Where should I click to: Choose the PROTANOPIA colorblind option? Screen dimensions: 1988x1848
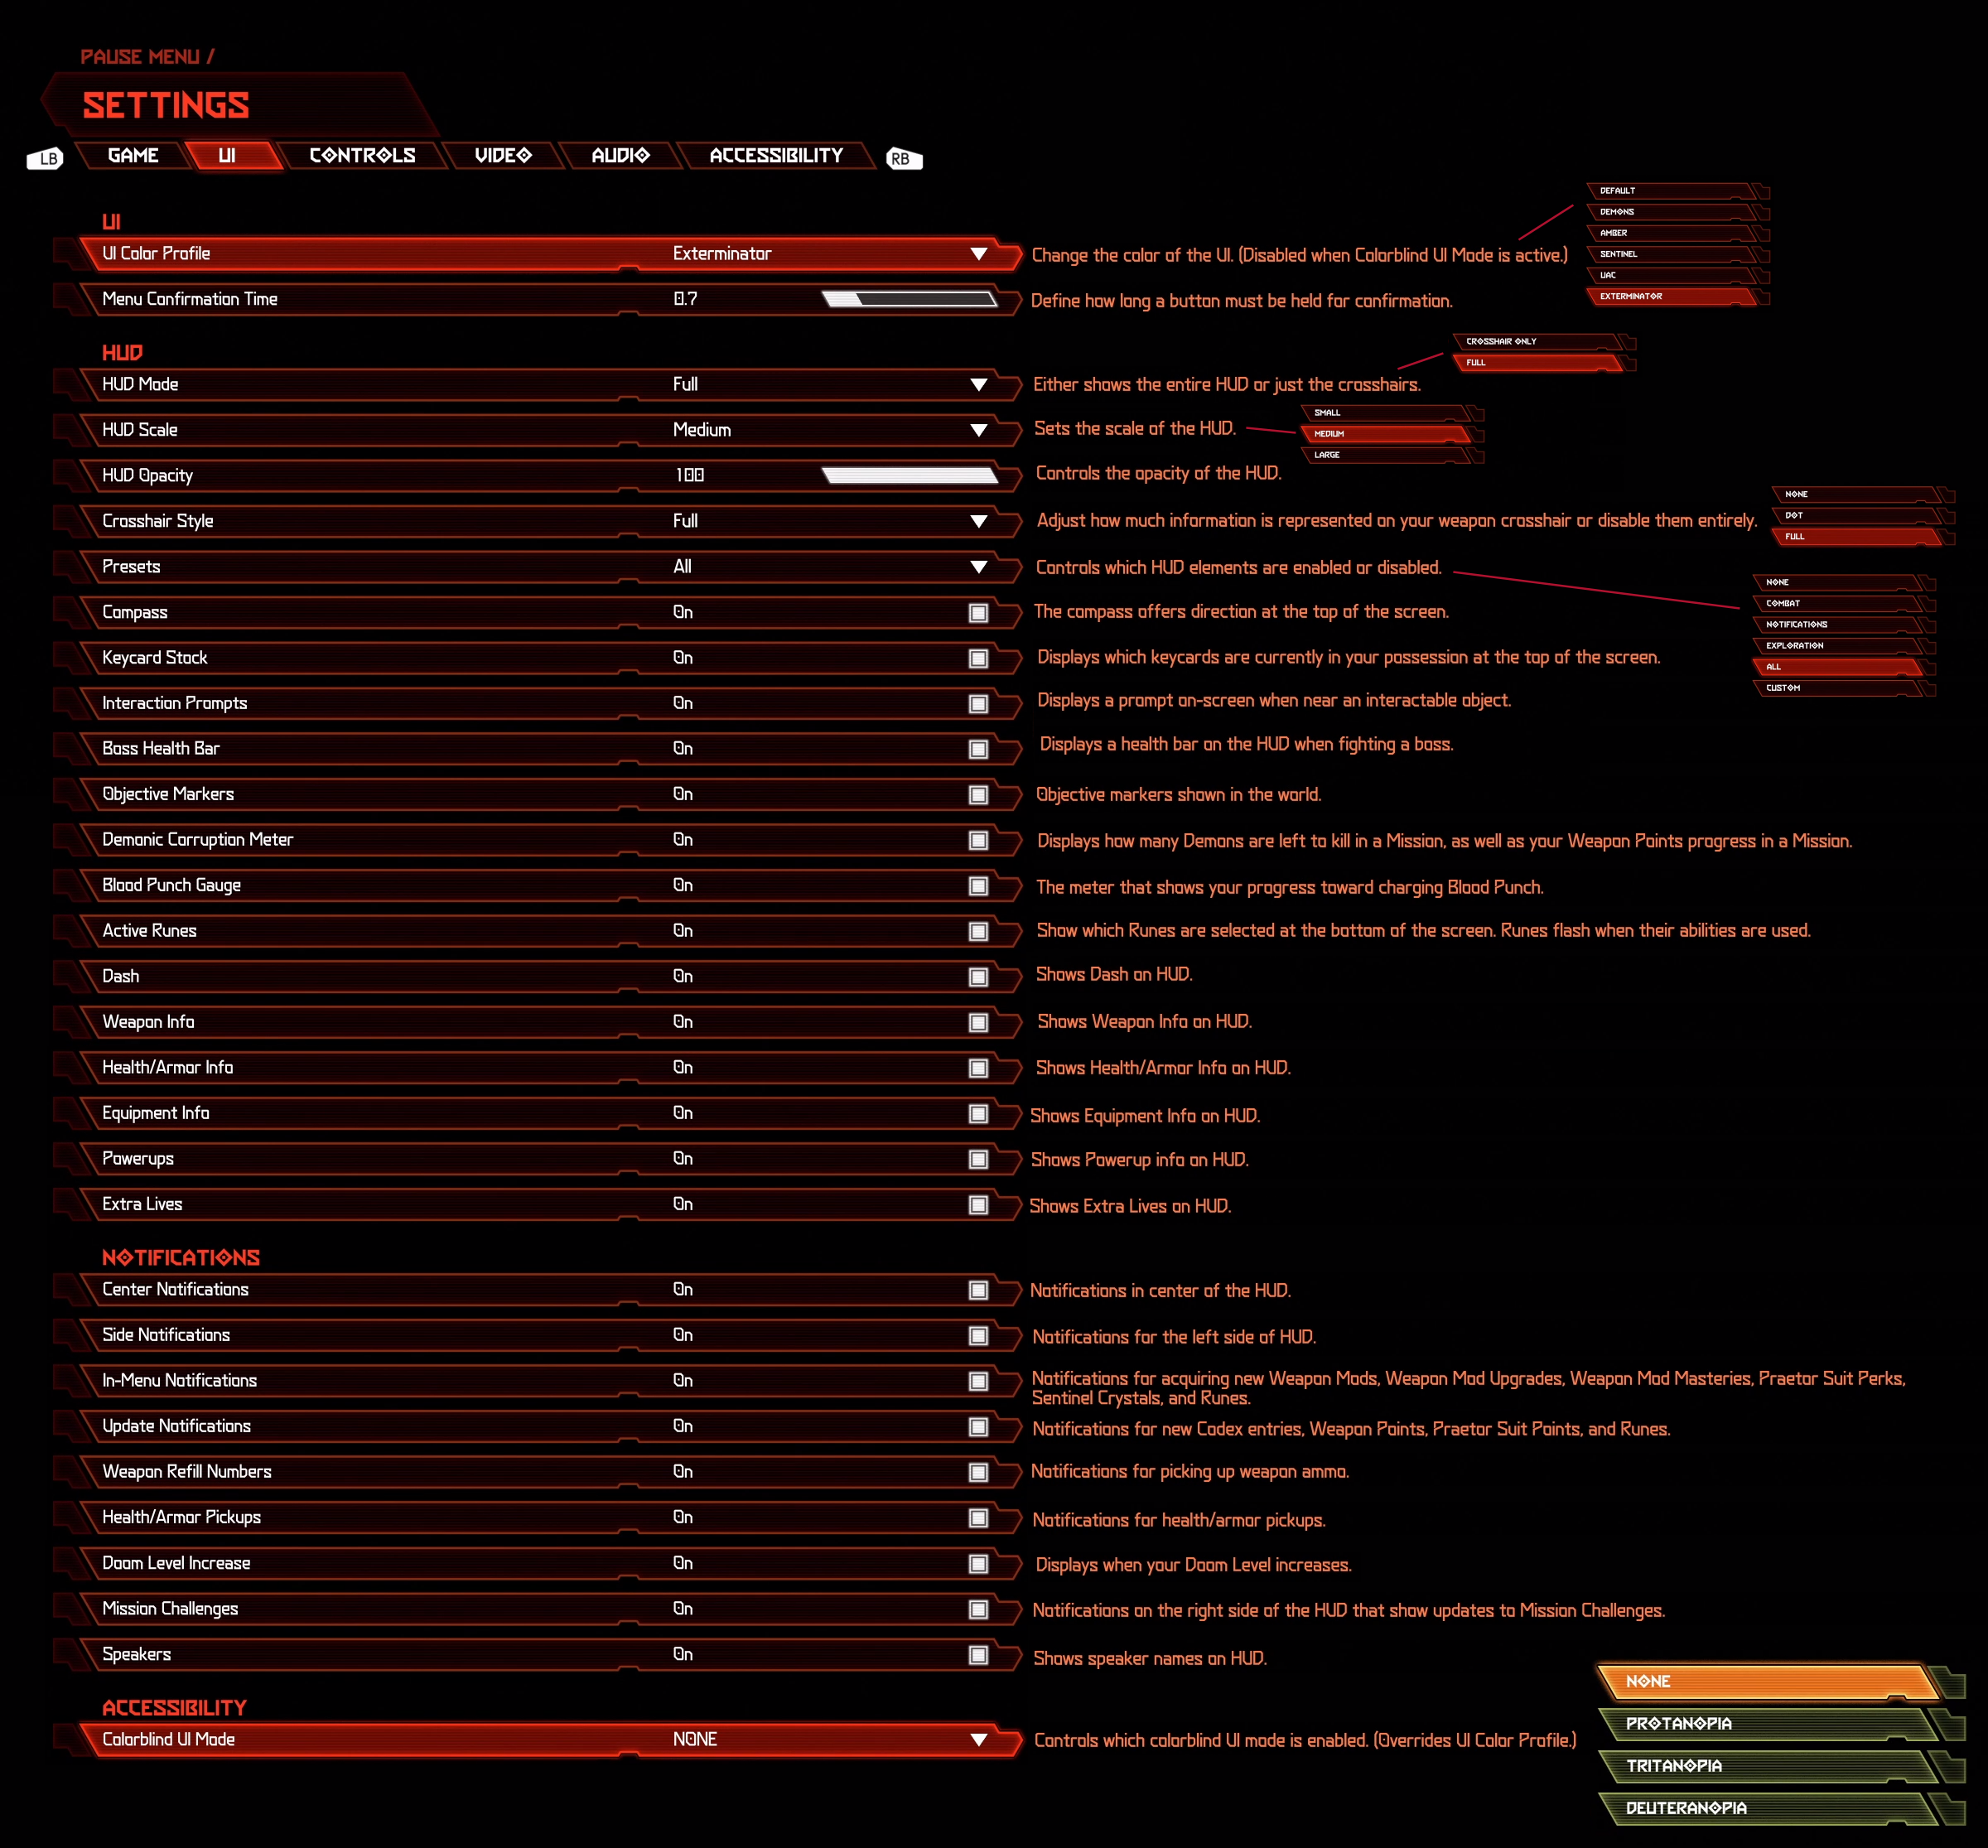point(1768,1724)
